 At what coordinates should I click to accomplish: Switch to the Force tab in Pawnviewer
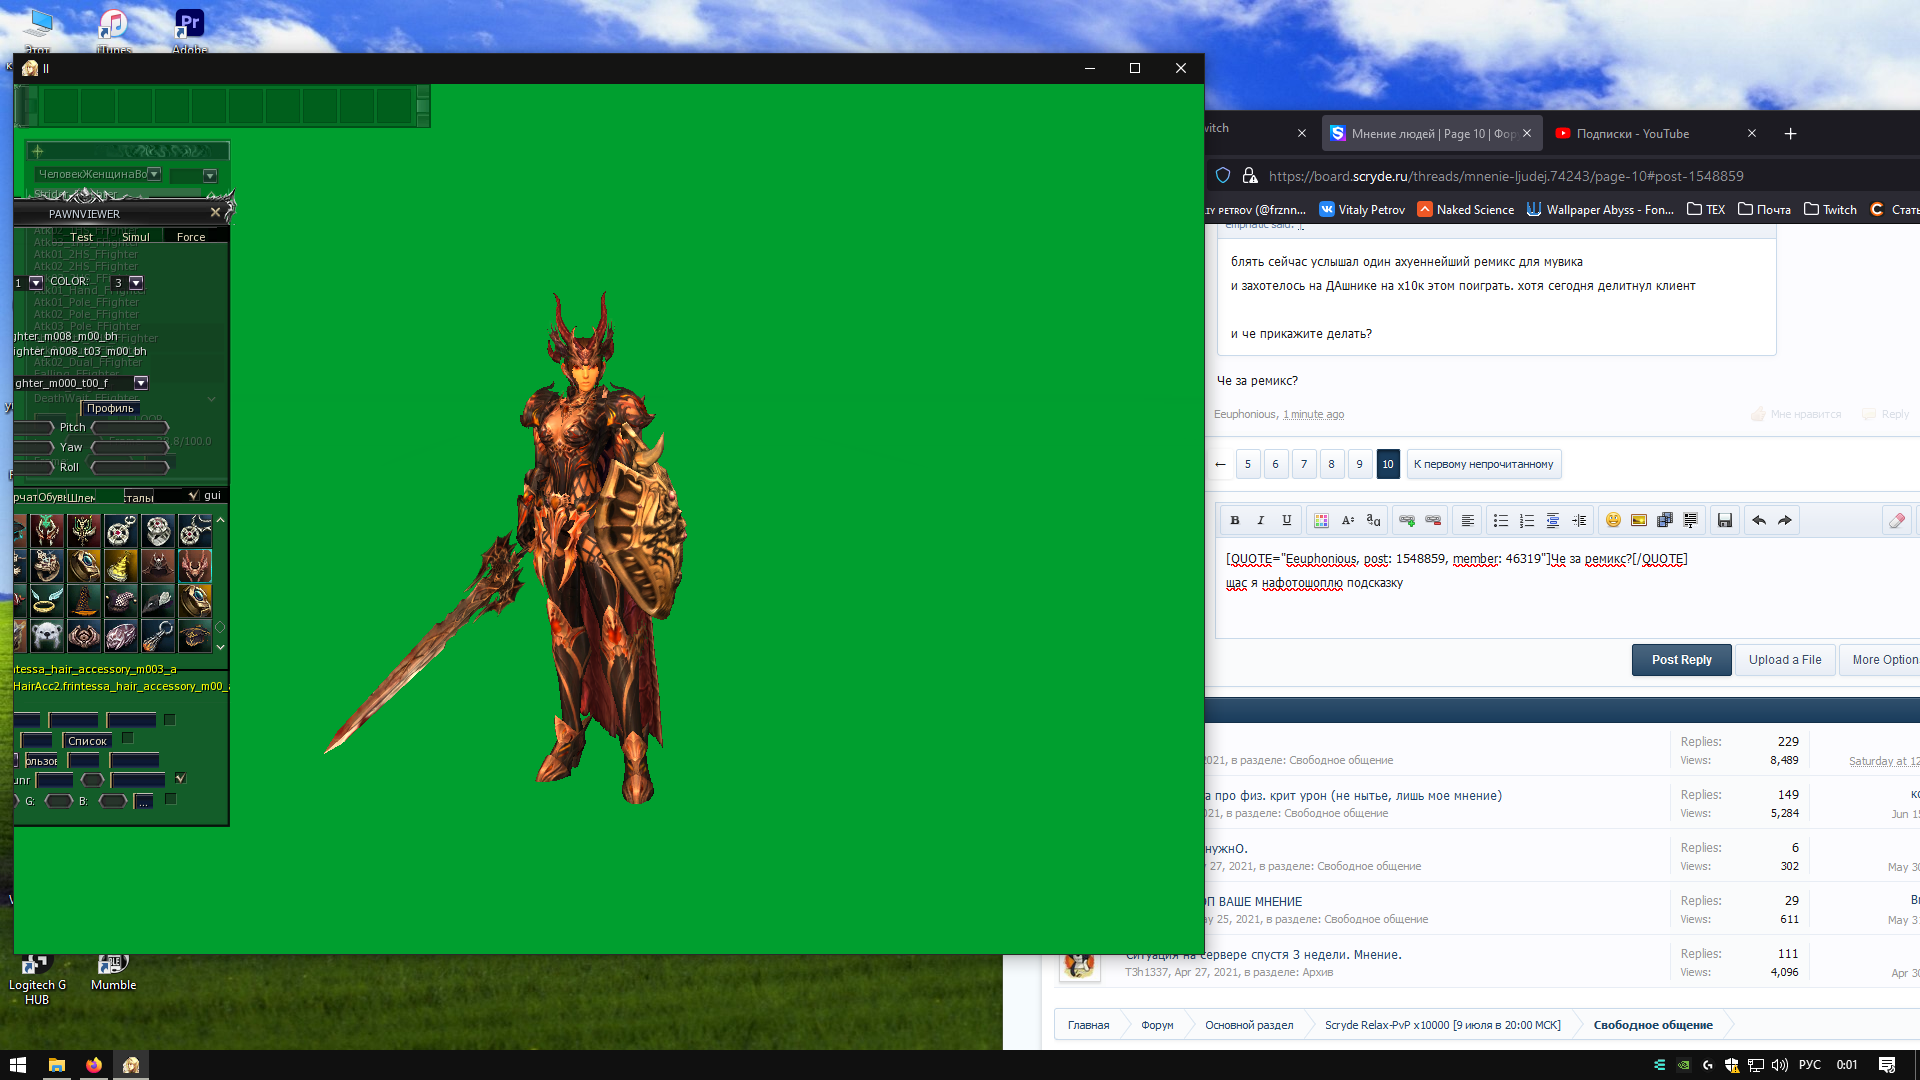[190, 237]
